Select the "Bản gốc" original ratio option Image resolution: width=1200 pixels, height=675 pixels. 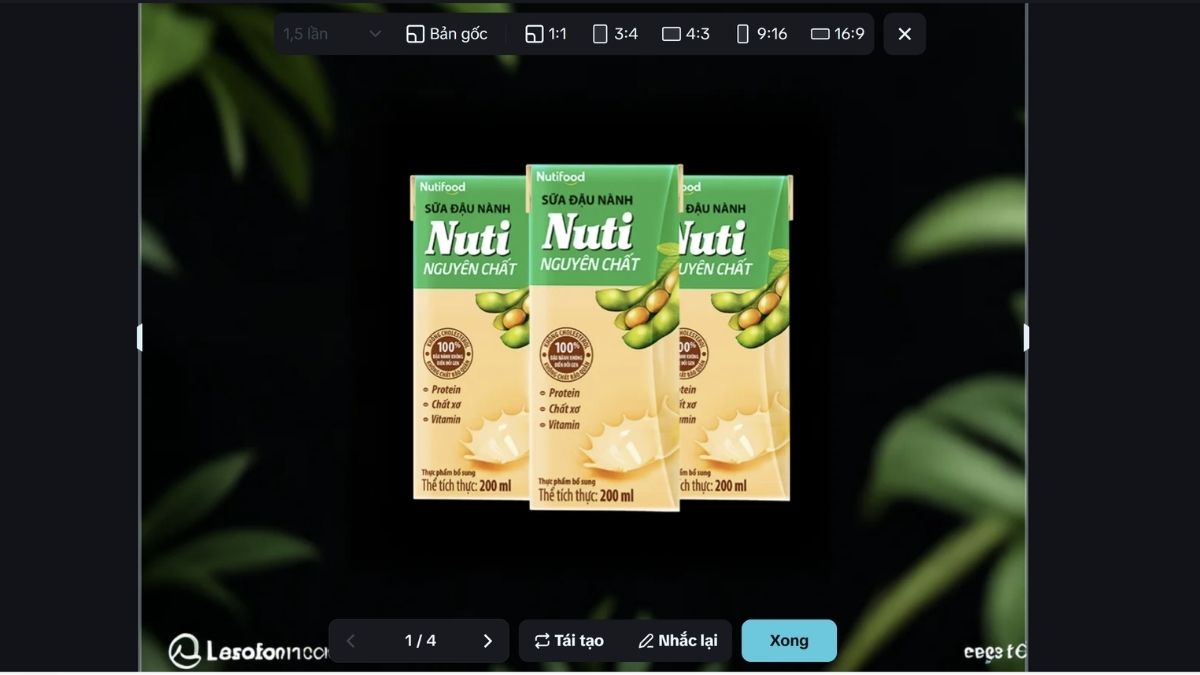pos(447,34)
